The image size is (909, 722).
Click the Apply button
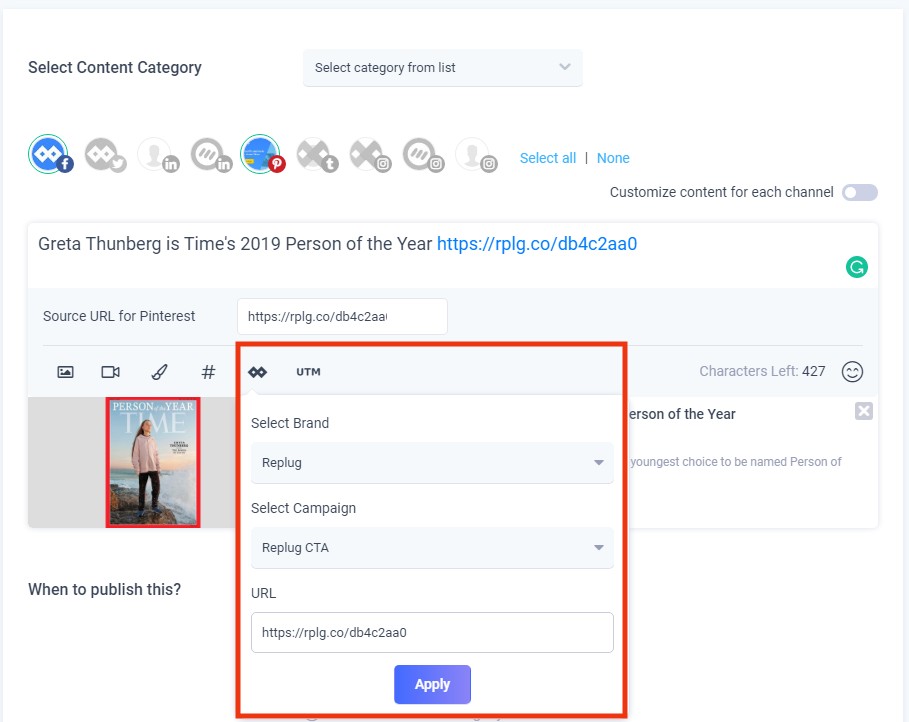tap(432, 684)
